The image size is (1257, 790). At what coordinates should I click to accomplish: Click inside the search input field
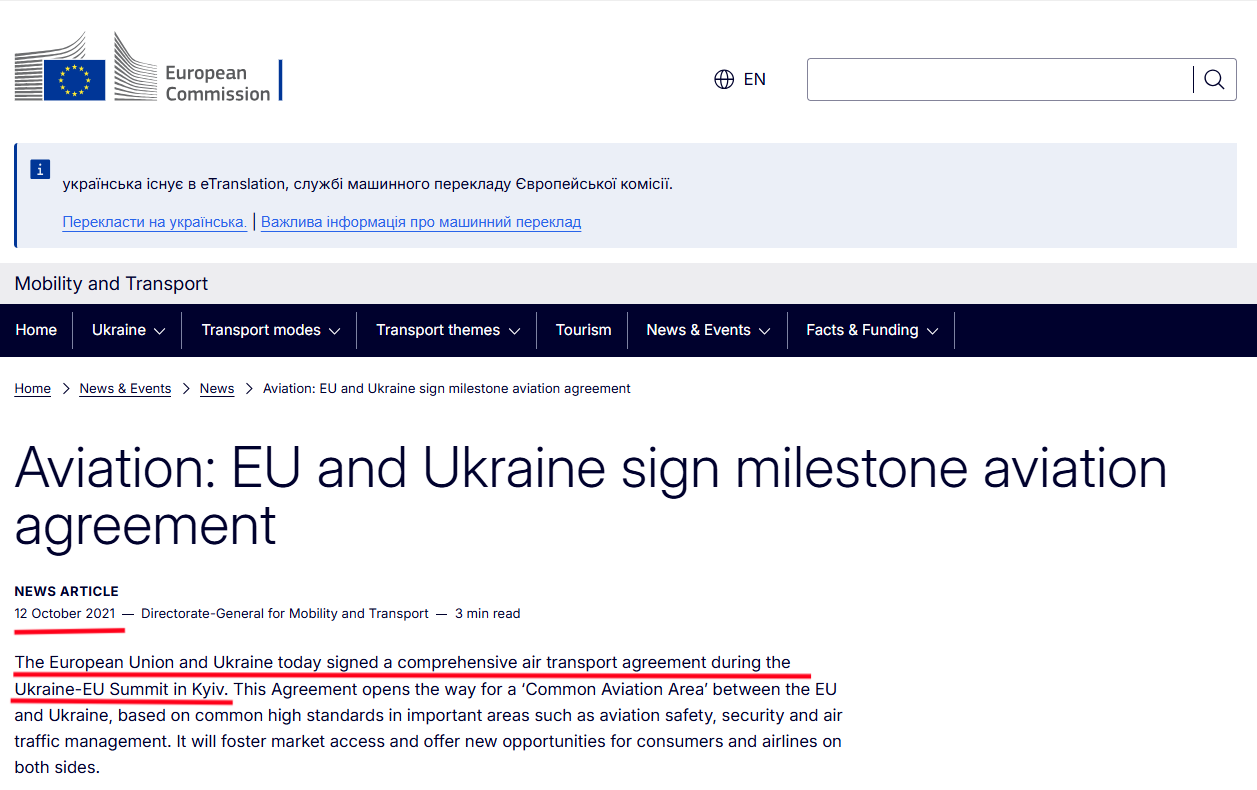coord(990,79)
